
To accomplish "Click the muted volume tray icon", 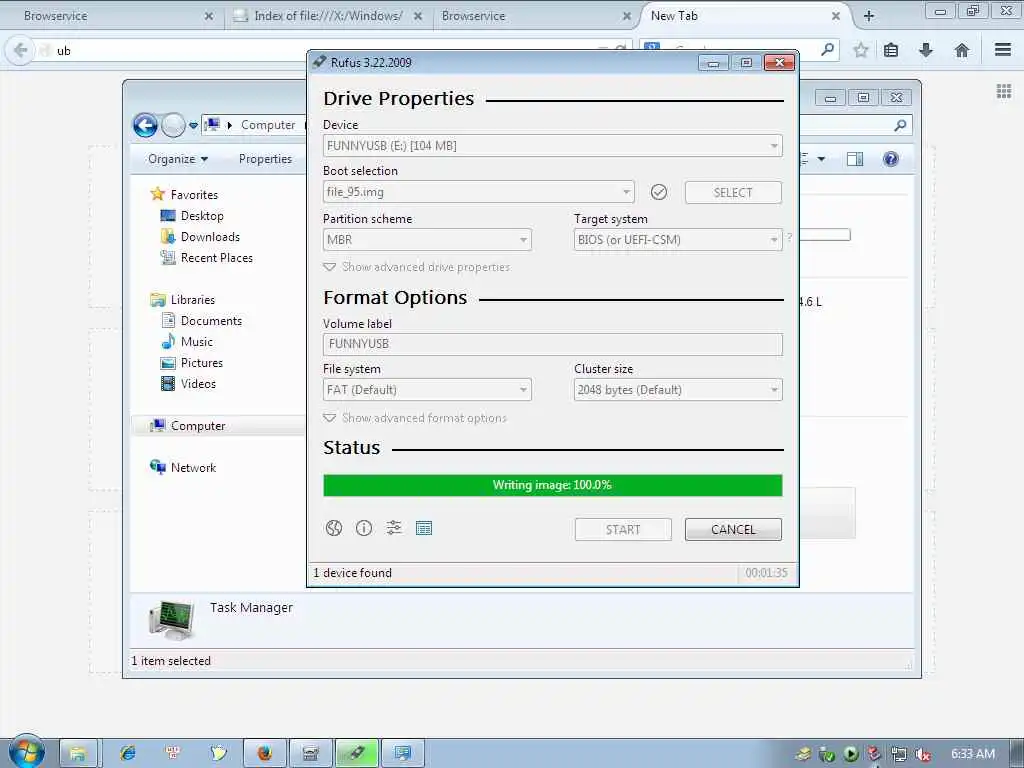I will tap(923, 754).
